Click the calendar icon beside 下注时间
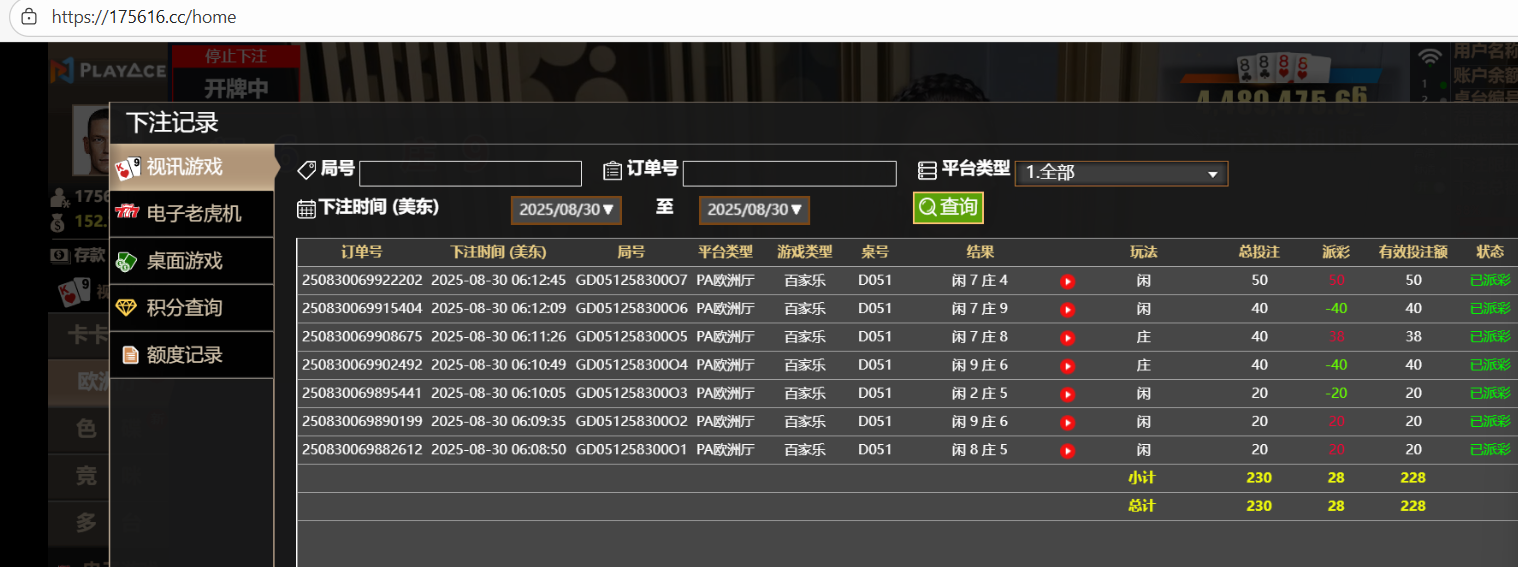Image resolution: width=1518 pixels, height=567 pixels. [x=307, y=208]
